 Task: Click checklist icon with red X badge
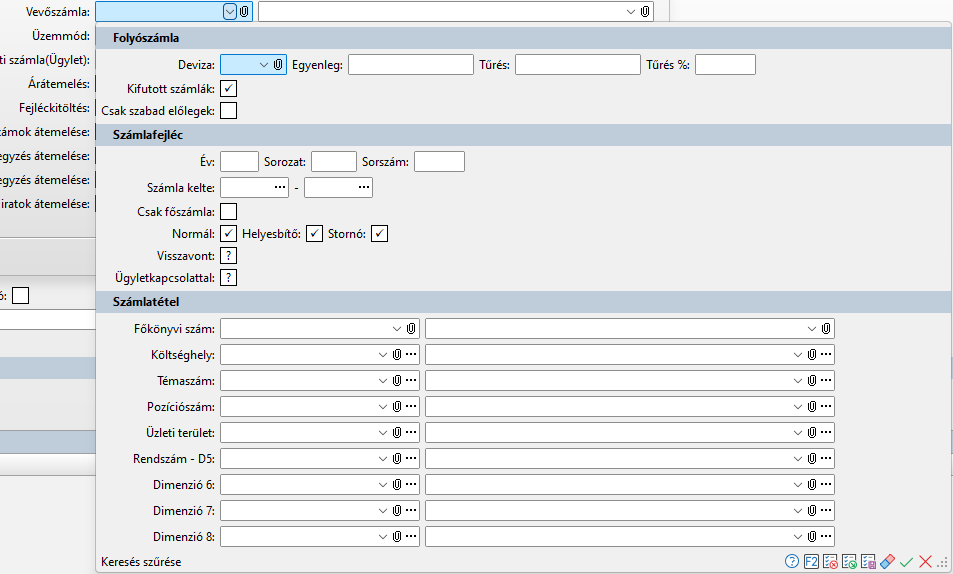click(830, 561)
